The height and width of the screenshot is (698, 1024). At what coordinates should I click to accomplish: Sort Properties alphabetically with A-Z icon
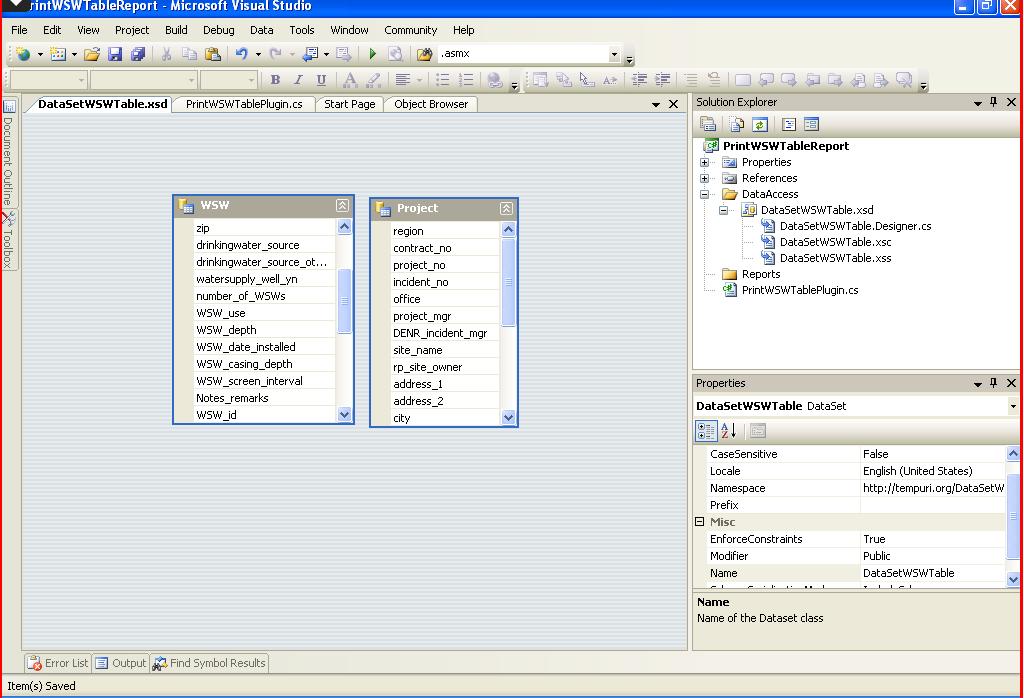click(728, 431)
